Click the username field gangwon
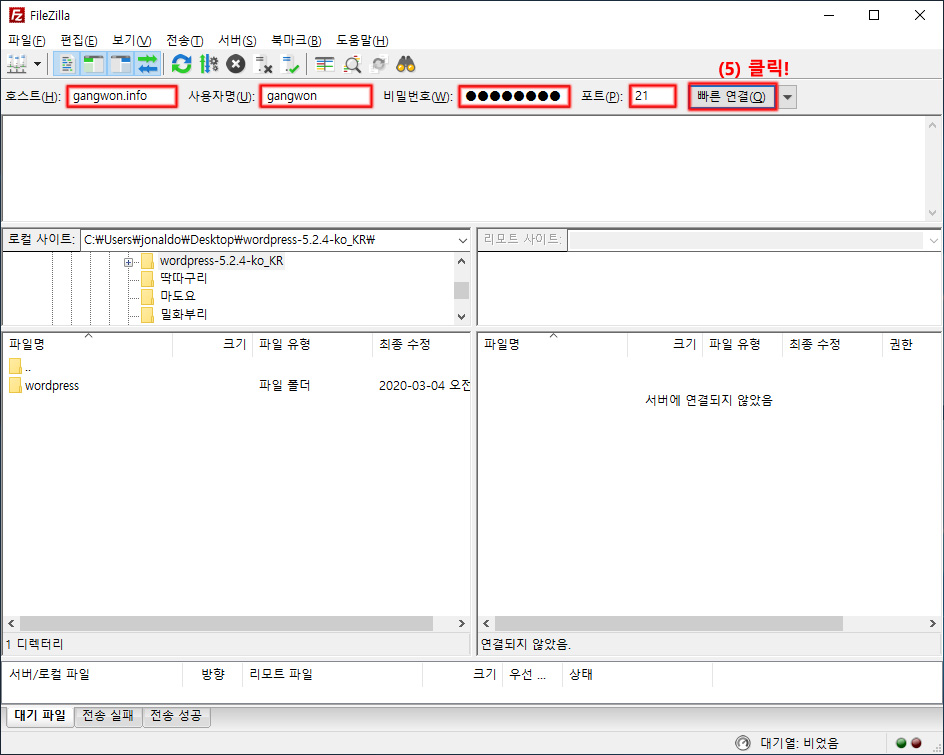The height and width of the screenshot is (755, 944). pyautogui.click(x=316, y=96)
